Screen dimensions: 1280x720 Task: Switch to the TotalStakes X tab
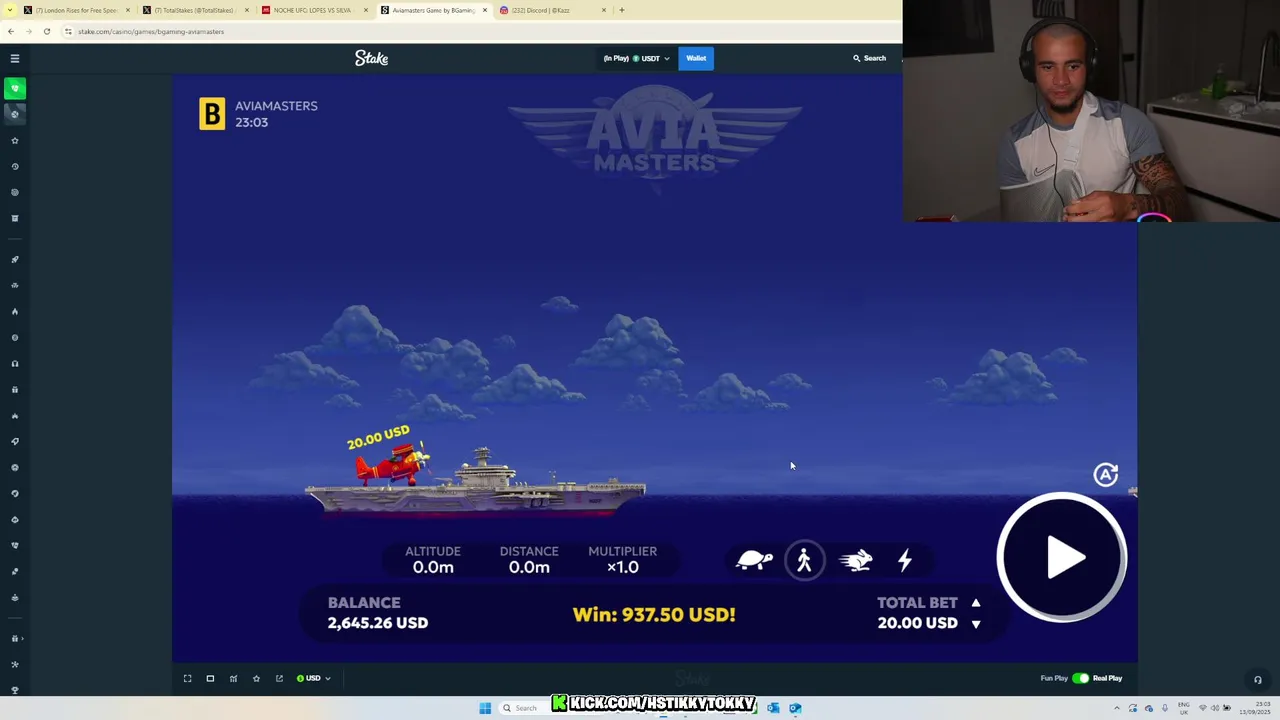pos(194,10)
